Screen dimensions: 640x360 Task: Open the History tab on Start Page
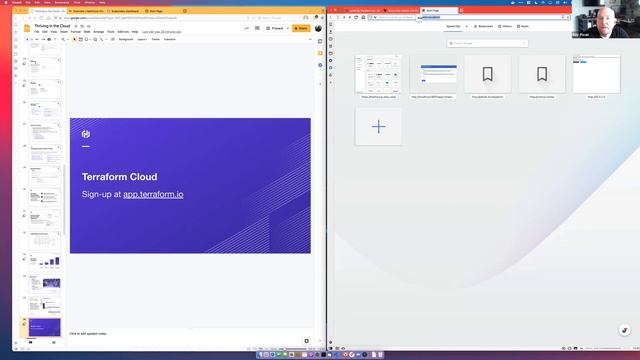(505, 27)
